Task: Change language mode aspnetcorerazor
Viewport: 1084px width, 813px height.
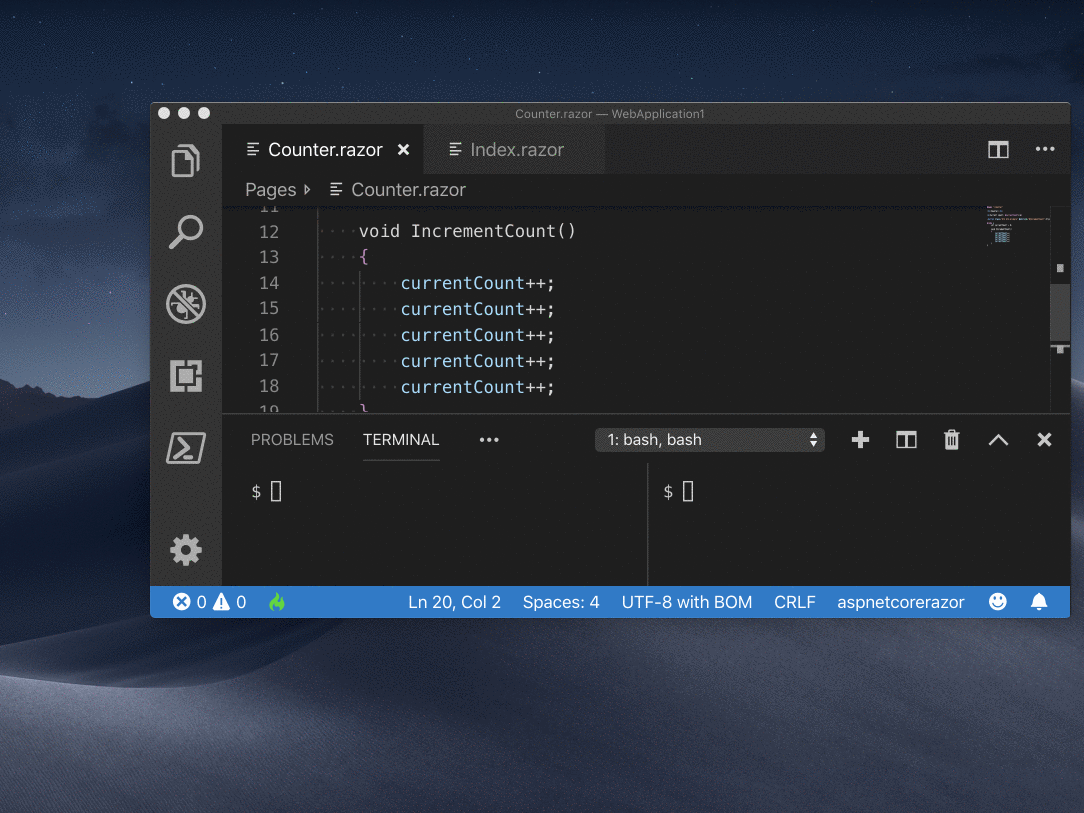Action: point(900,602)
